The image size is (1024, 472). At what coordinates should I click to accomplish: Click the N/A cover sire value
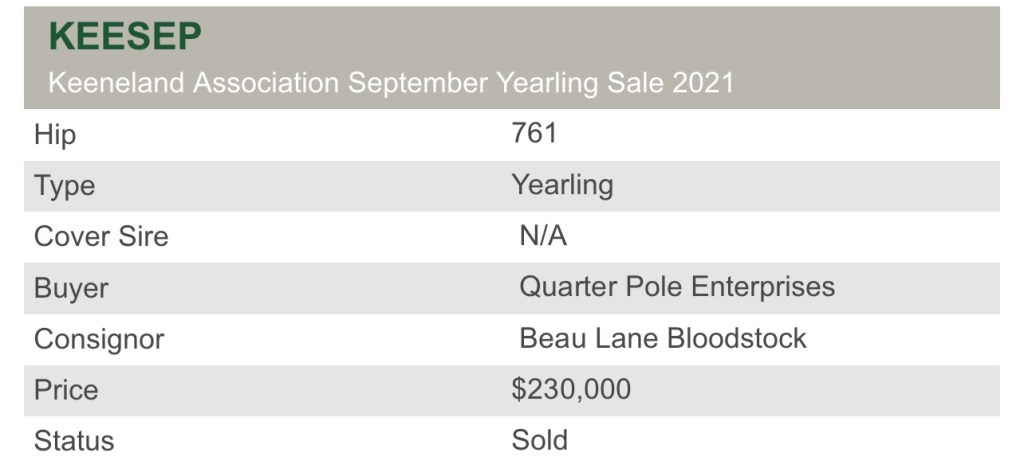[x=543, y=236]
